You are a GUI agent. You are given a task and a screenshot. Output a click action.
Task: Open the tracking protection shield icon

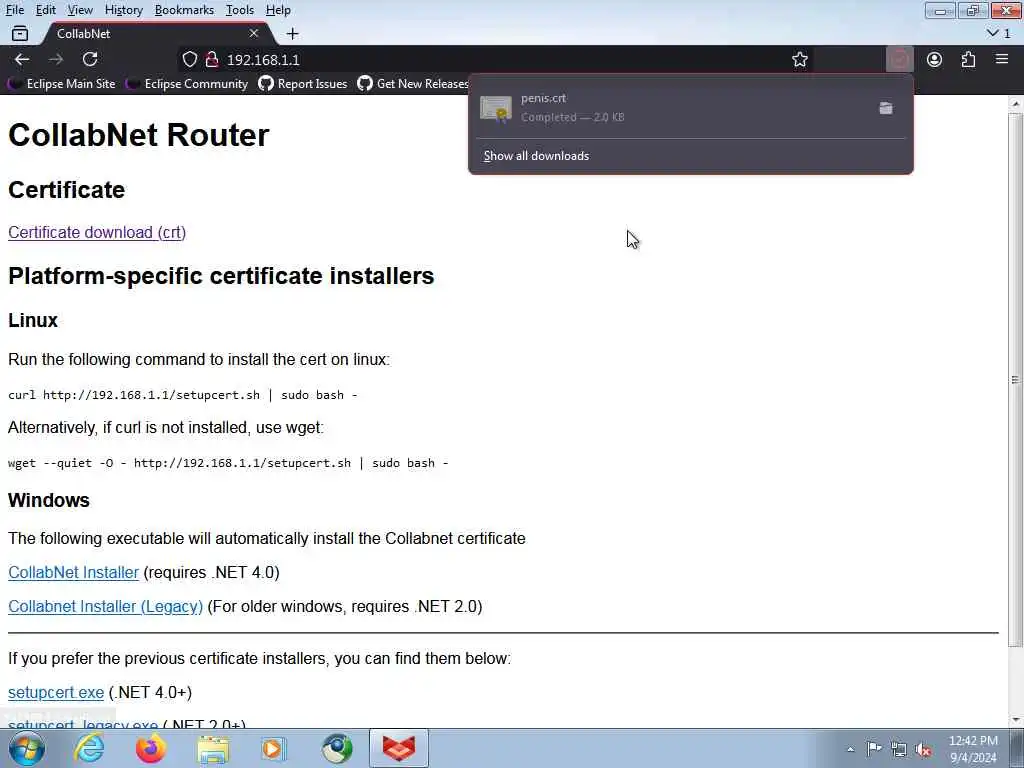(x=189, y=59)
